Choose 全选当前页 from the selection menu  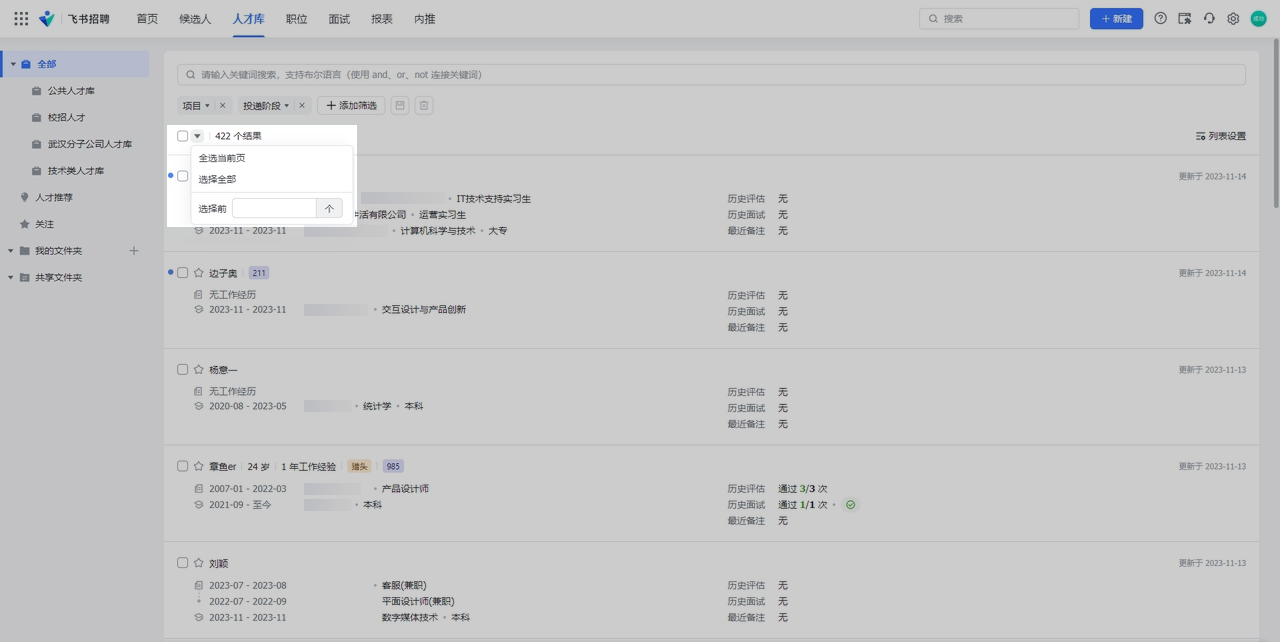(222, 158)
